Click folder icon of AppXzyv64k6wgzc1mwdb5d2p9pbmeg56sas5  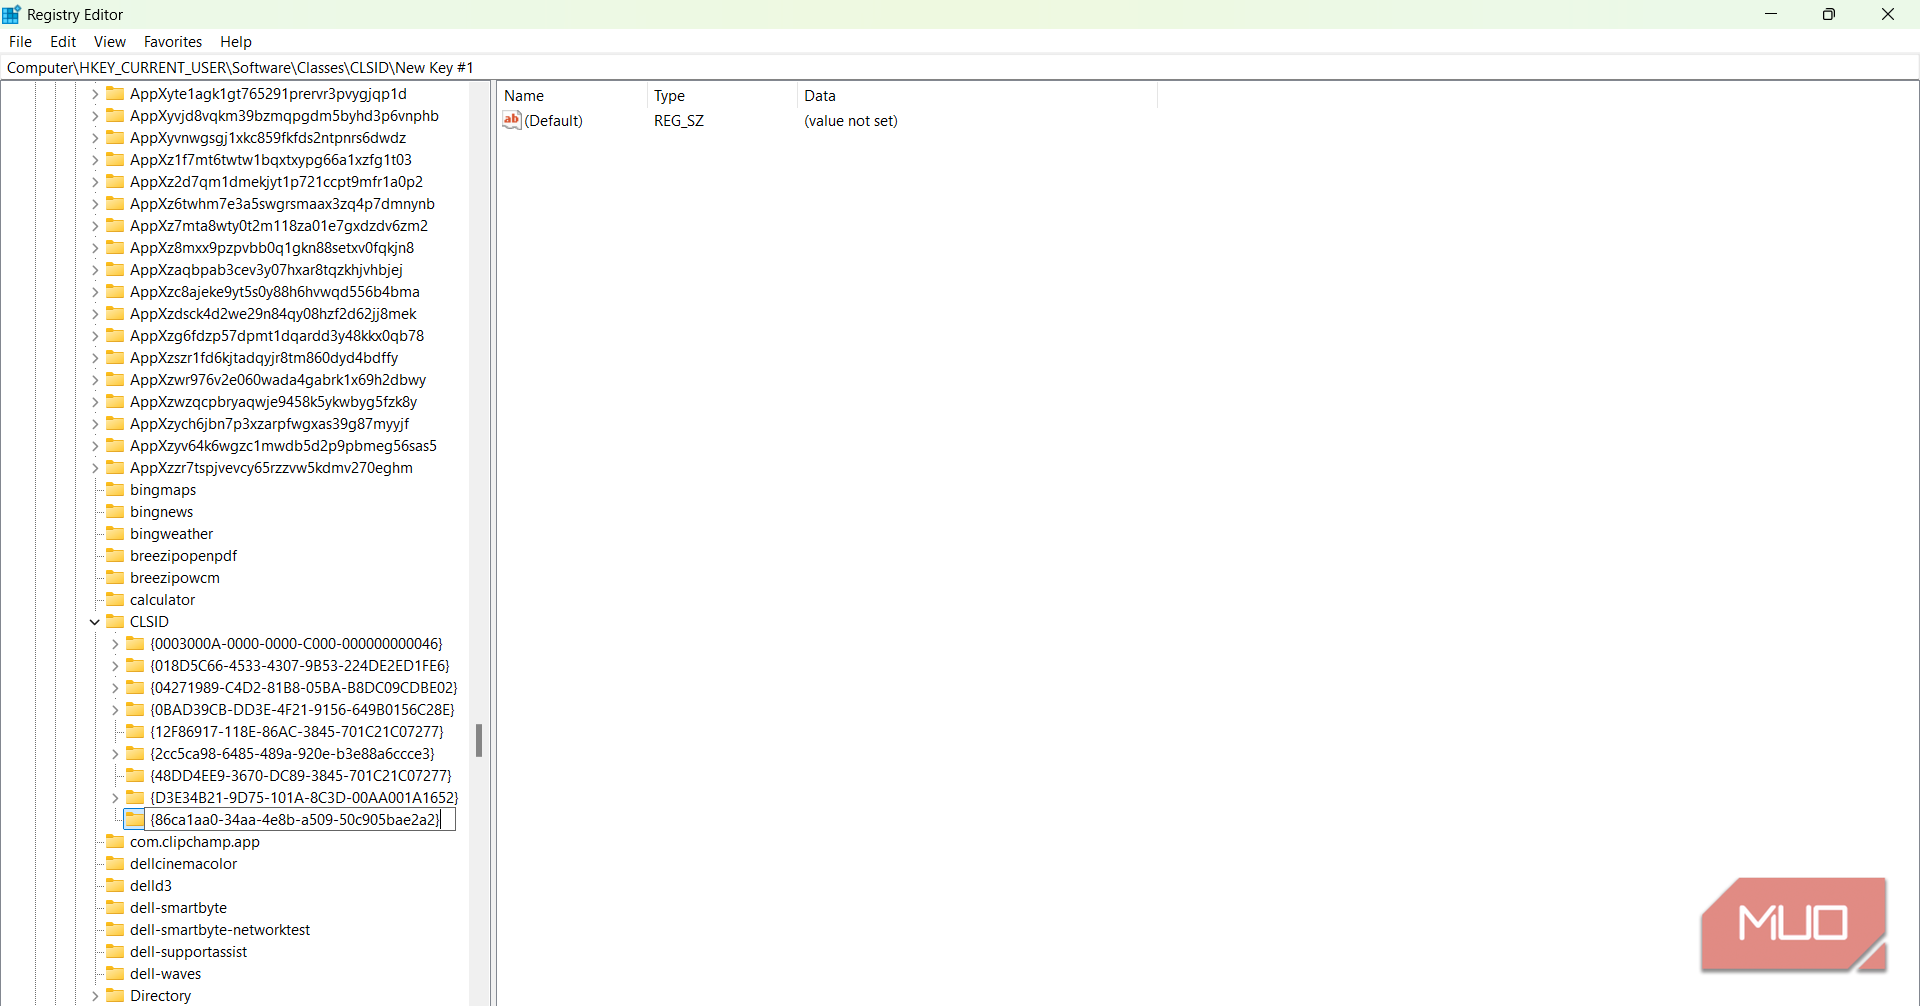point(115,445)
